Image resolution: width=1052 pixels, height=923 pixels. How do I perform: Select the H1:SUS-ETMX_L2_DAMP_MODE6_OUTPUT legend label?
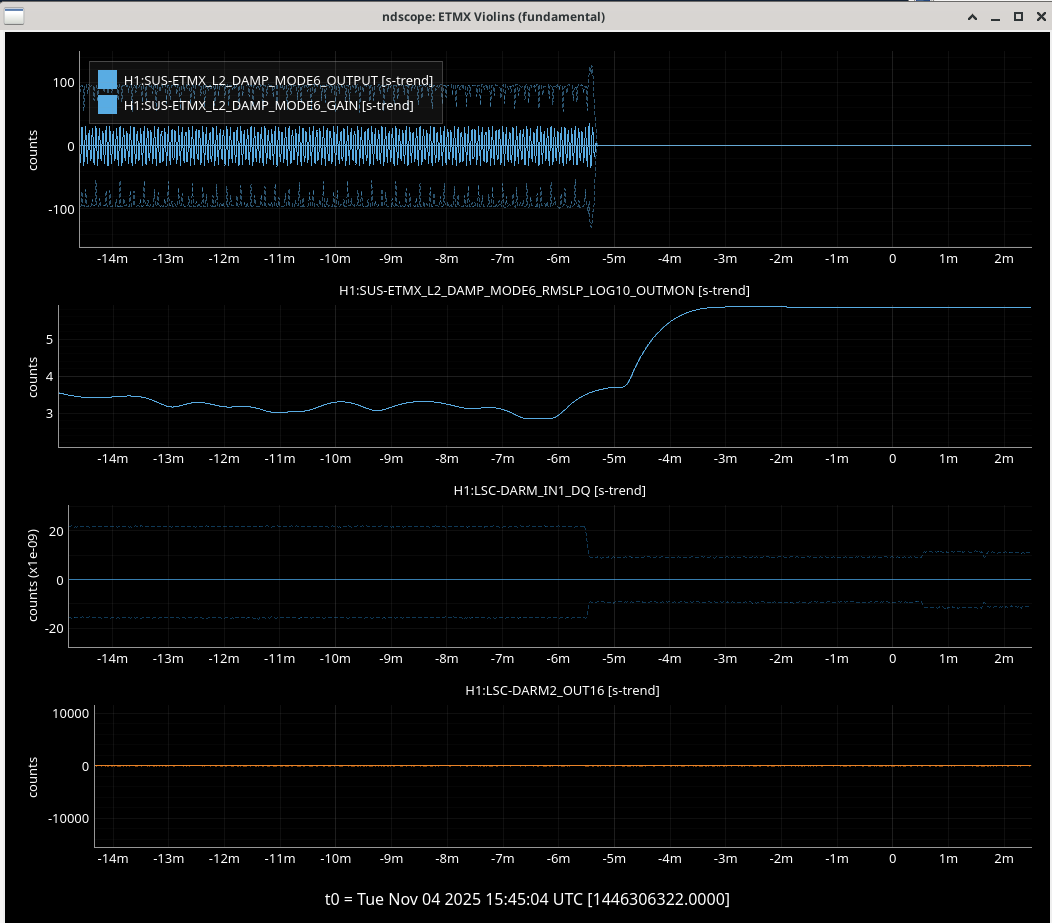tap(278, 80)
